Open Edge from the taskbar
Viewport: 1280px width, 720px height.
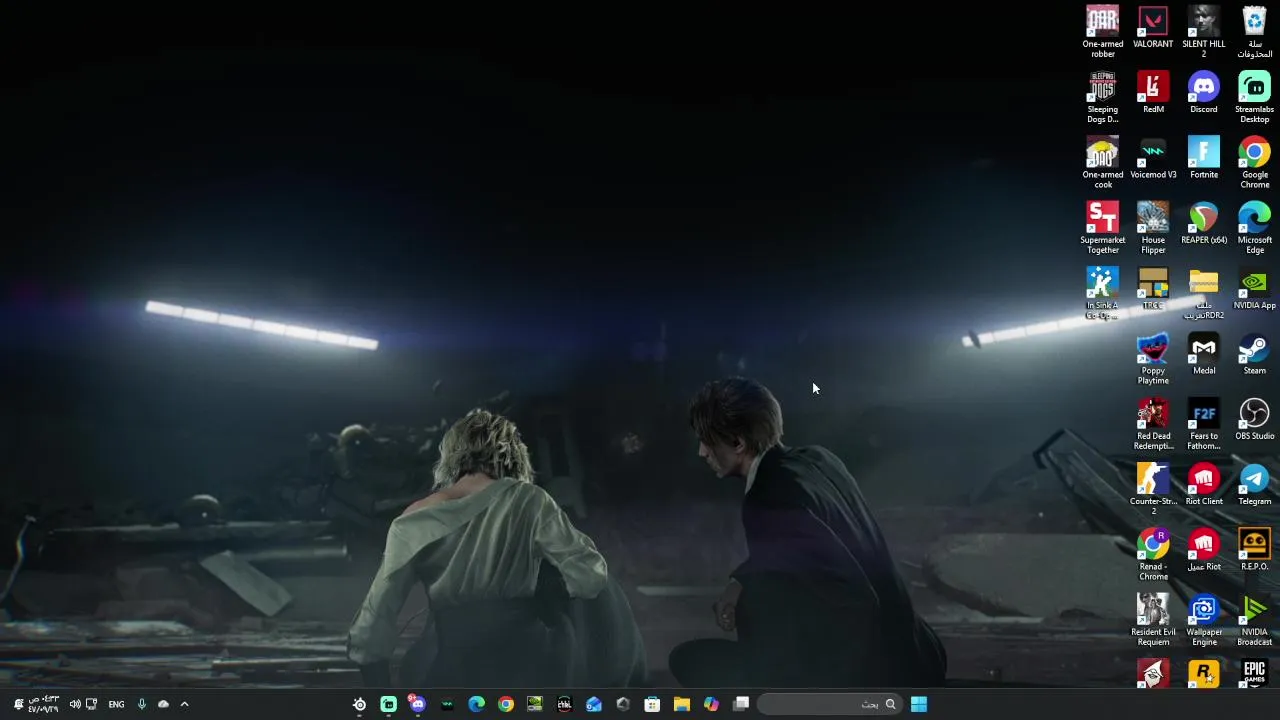pos(476,704)
